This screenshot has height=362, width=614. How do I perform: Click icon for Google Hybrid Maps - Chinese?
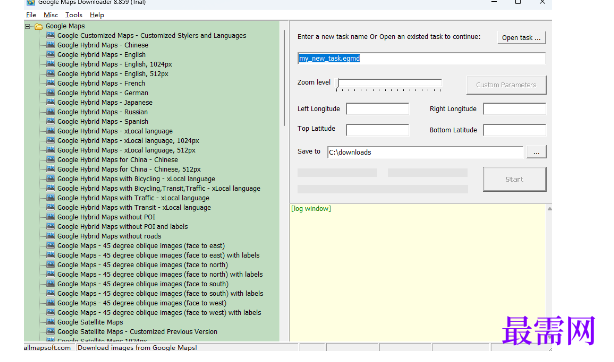(x=50, y=45)
